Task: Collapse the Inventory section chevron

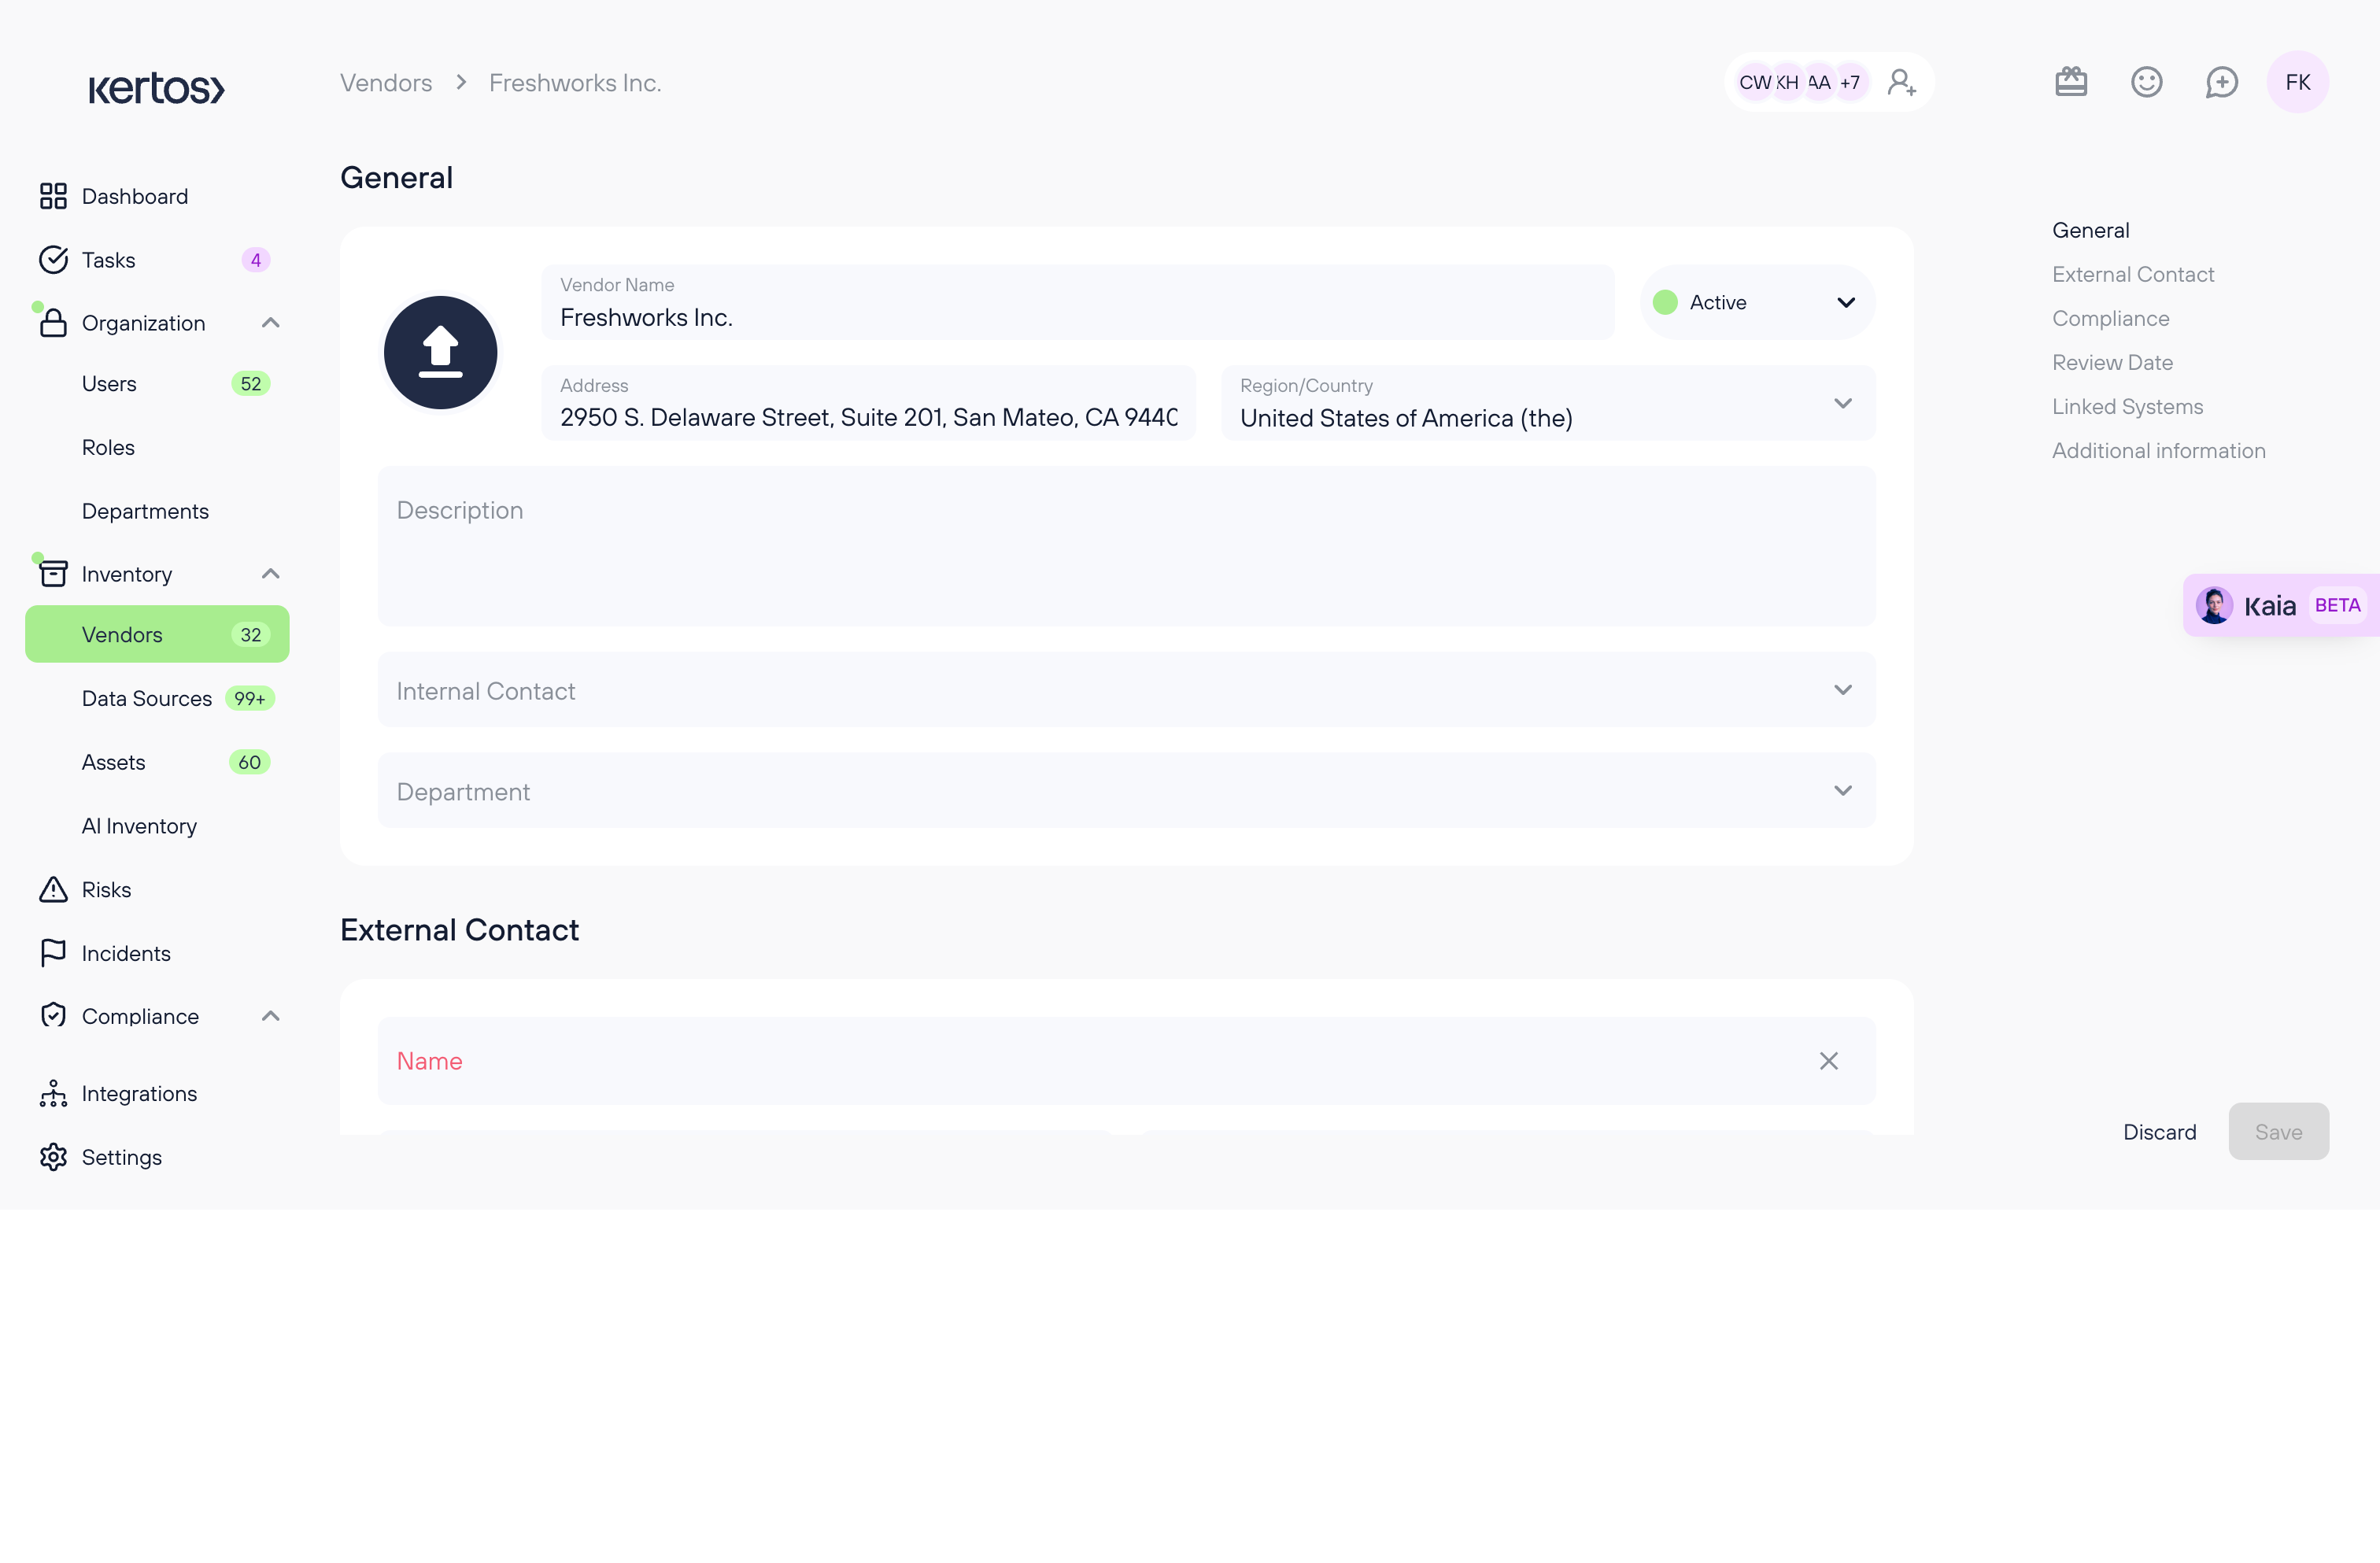Action: click(270, 574)
